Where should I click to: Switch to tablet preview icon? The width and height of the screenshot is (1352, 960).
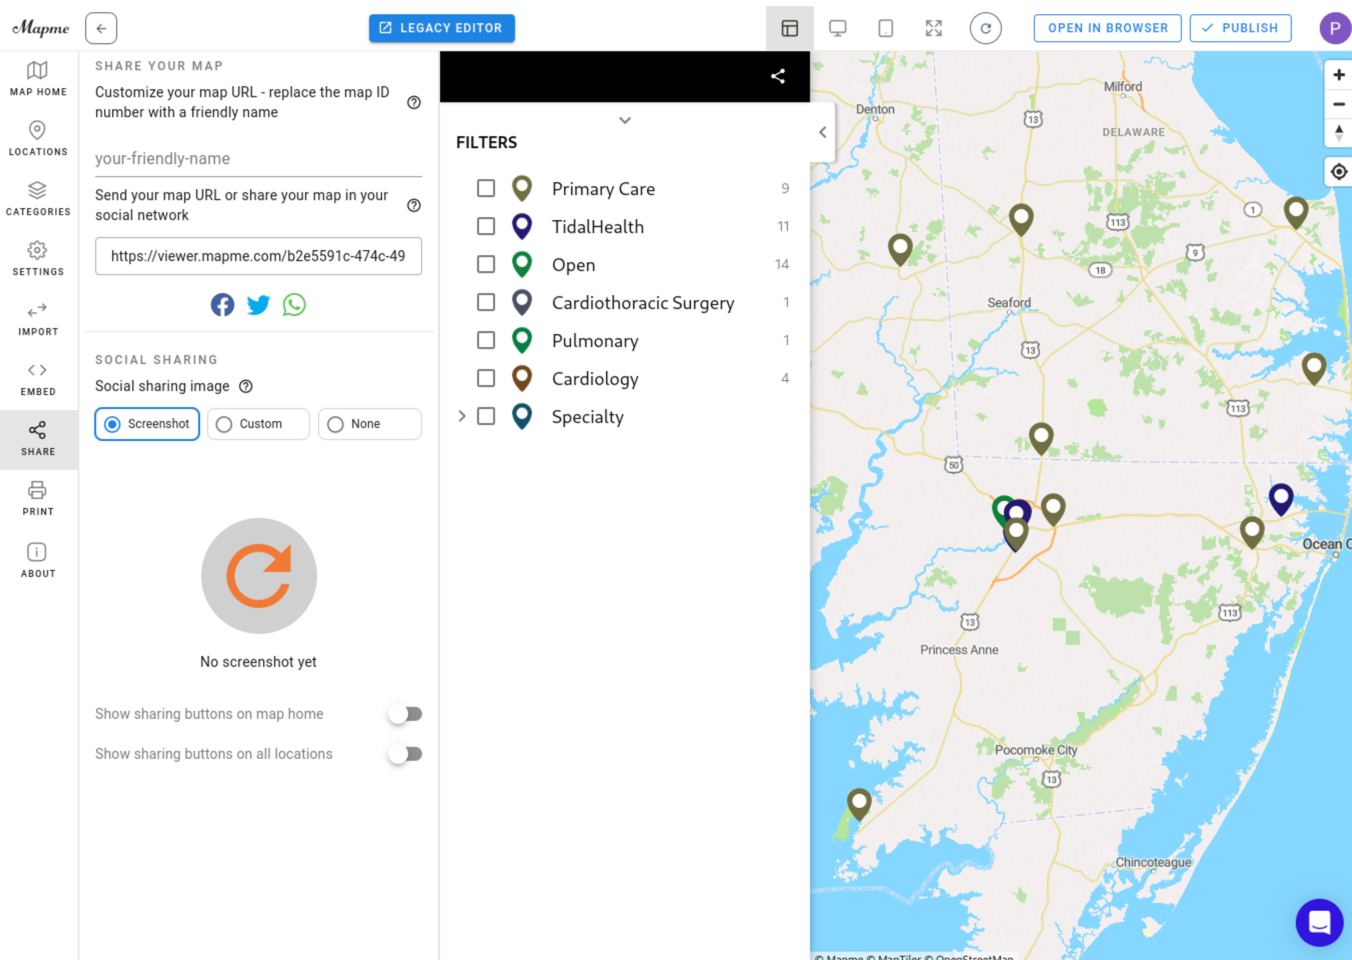point(886,28)
